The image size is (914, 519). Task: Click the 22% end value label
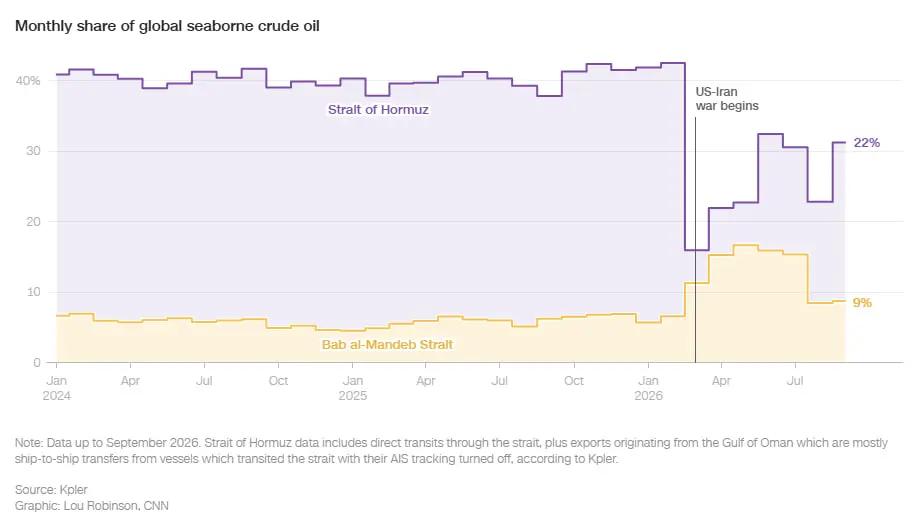867,143
